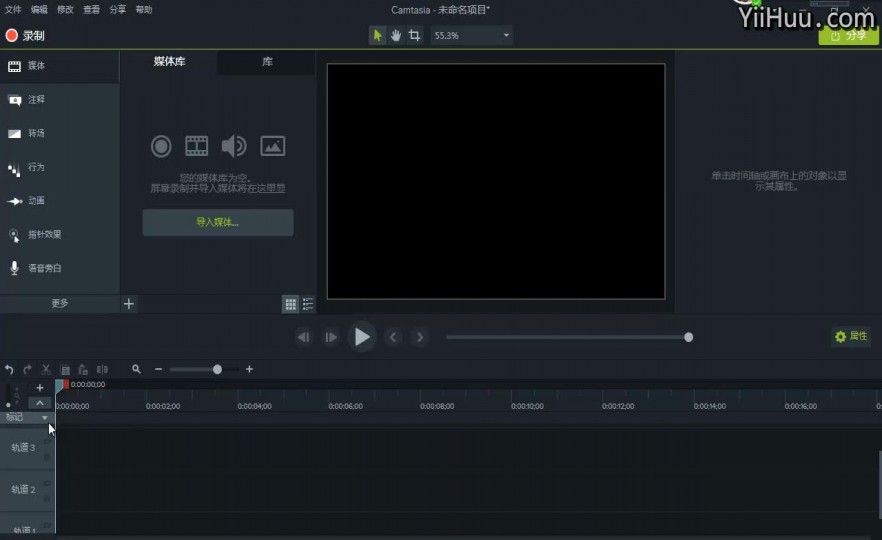
Task: Click the timeline zoom in plus
Action: pyautogui.click(x=249, y=369)
